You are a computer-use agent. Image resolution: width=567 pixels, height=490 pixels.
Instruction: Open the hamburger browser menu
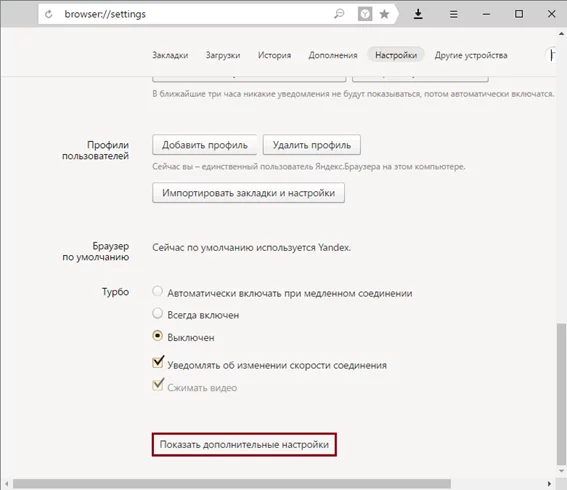tap(453, 14)
